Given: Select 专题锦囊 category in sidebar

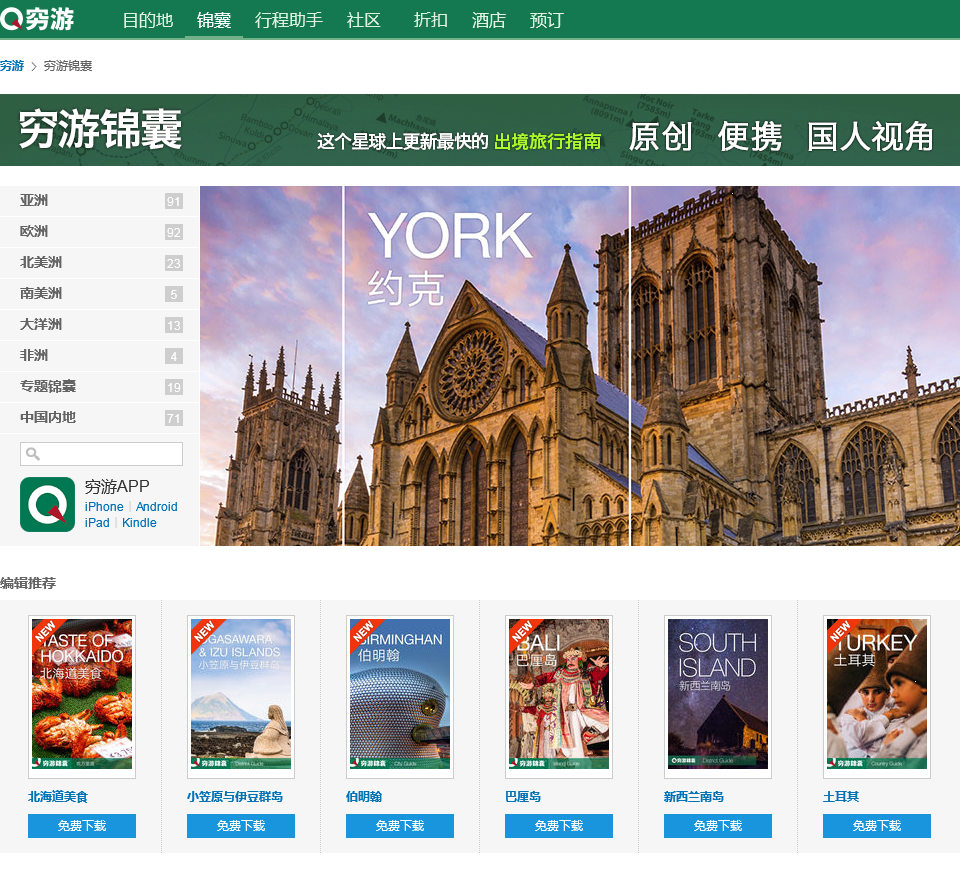Looking at the screenshot, I should coord(100,386).
